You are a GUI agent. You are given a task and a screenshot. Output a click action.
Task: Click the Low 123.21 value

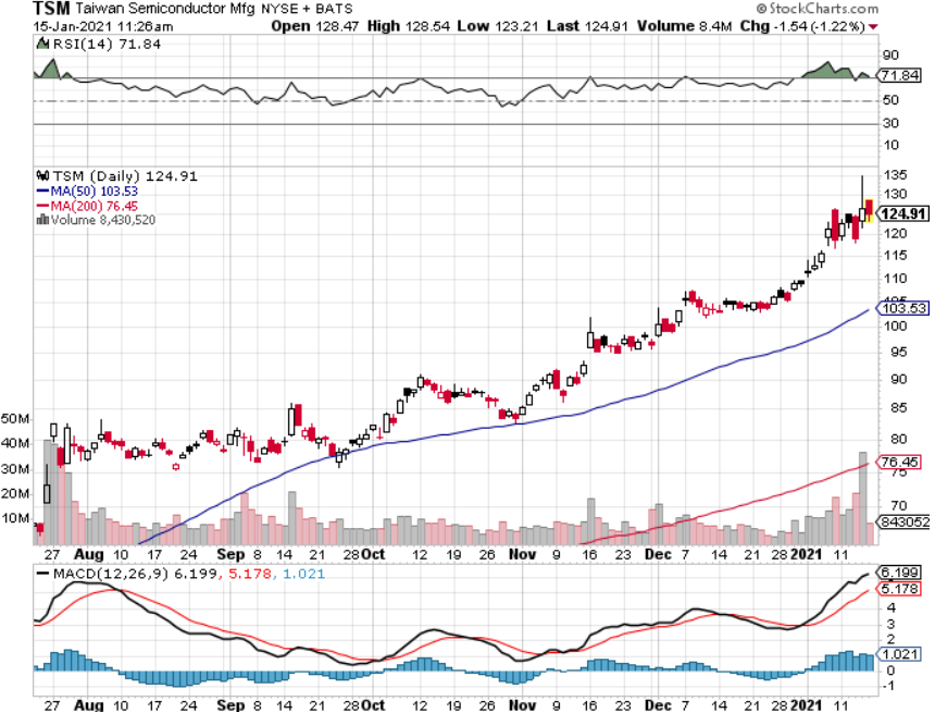(x=497, y=27)
